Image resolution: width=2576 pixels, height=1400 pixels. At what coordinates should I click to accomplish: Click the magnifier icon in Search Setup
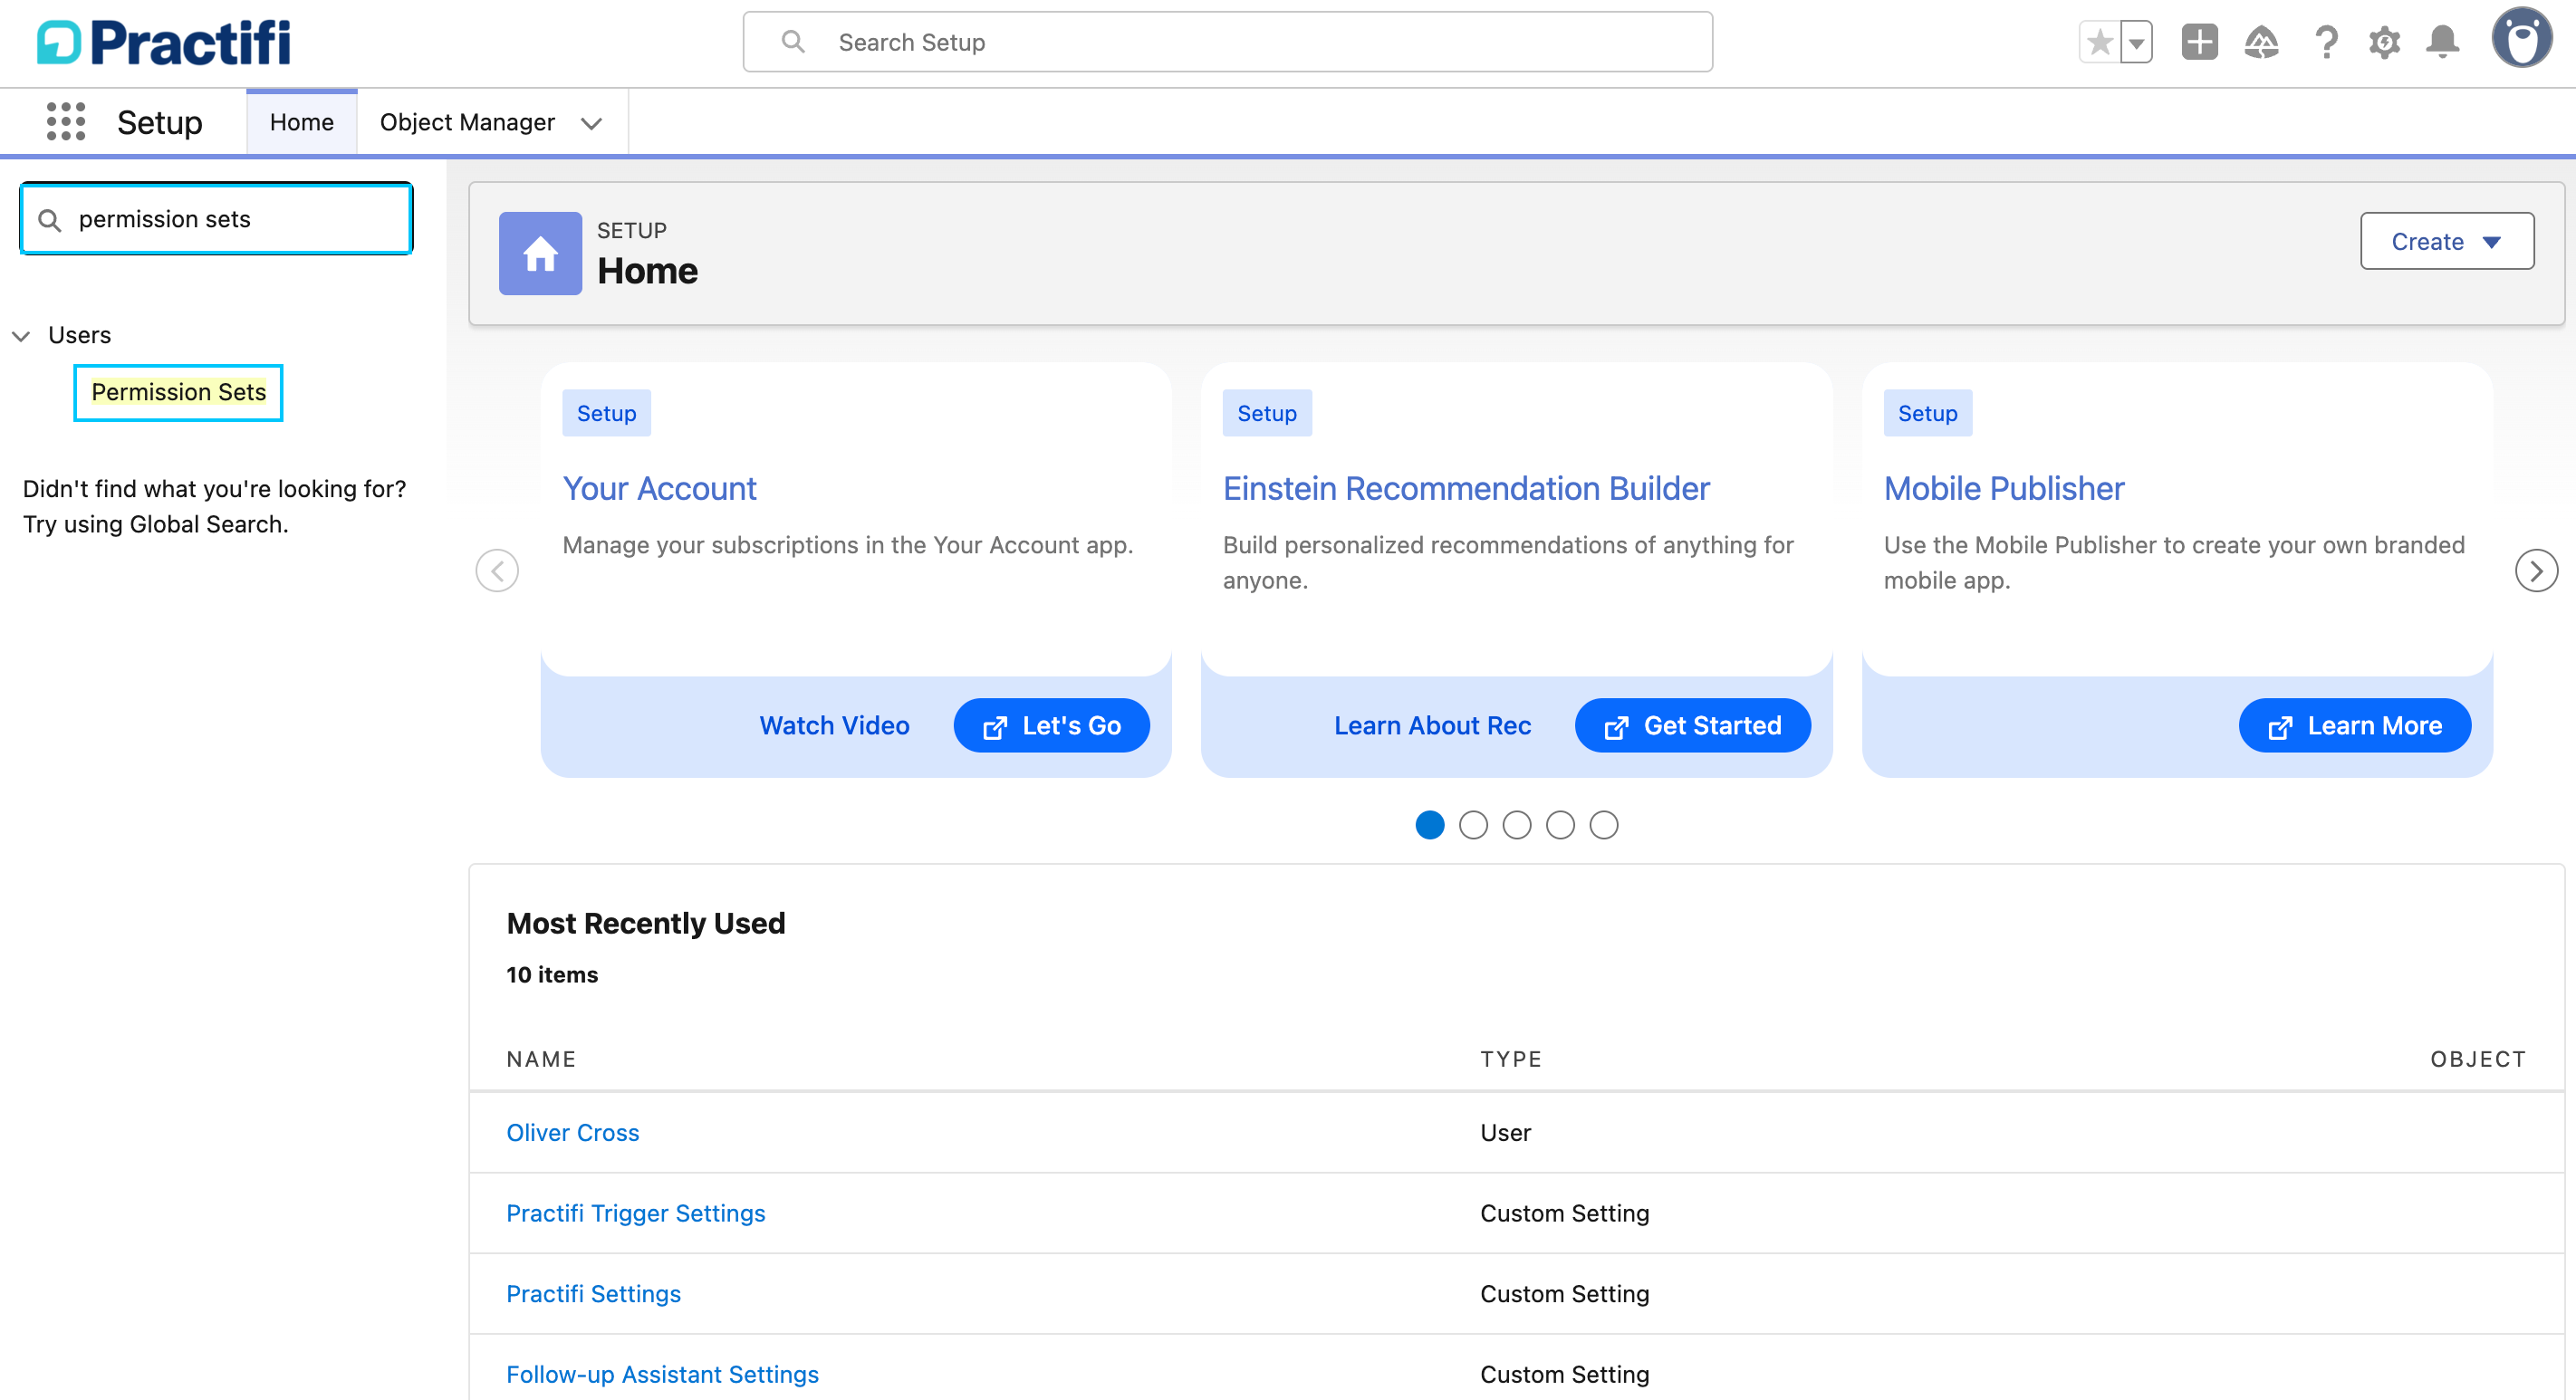(x=792, y=42)
